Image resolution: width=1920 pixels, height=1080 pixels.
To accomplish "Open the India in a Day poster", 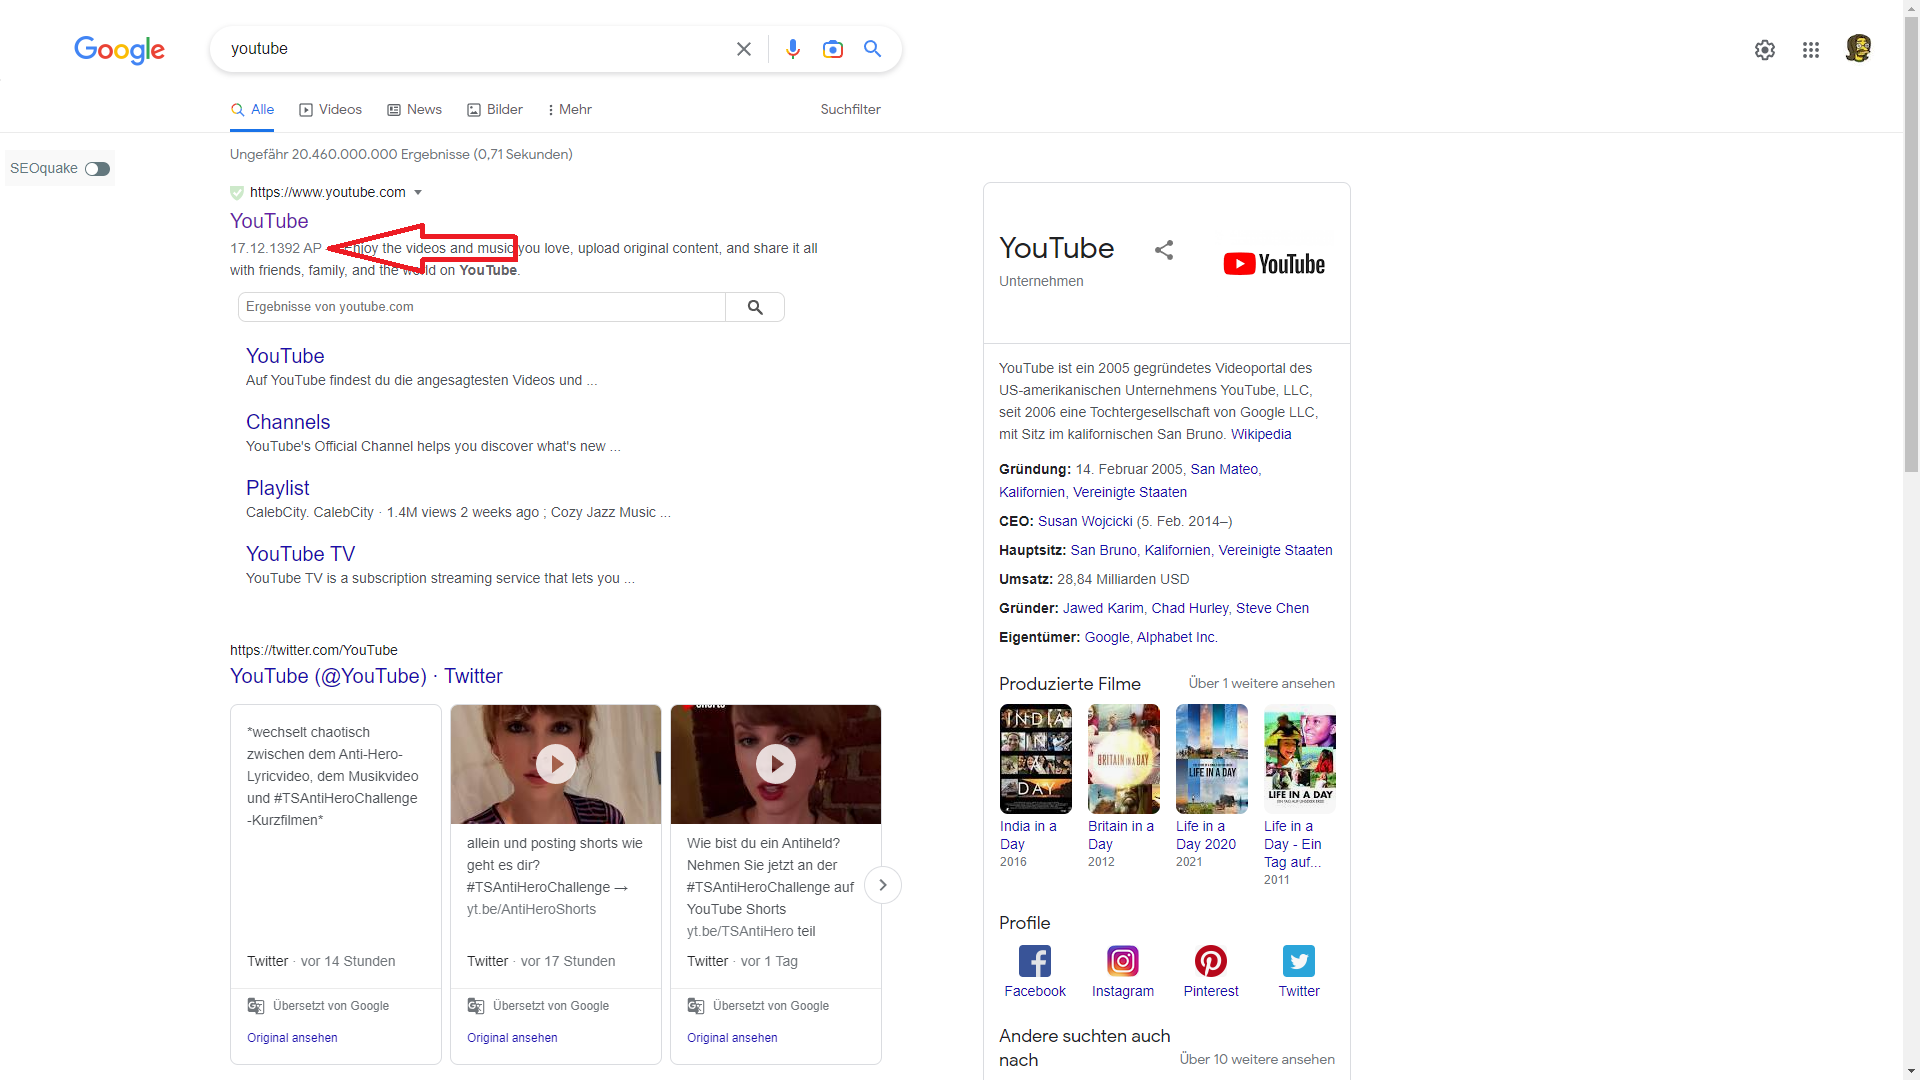I will click(x=1036, y=759).
